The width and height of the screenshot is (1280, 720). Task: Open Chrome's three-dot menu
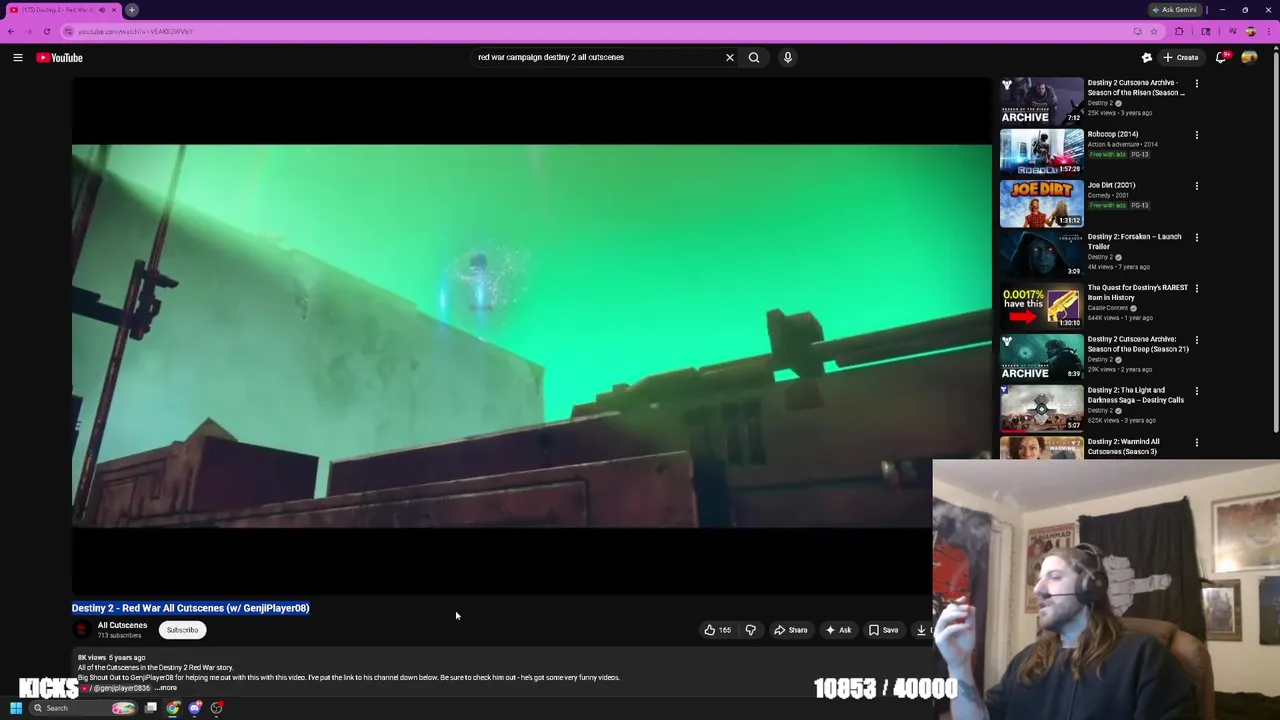coord(1268,31)
